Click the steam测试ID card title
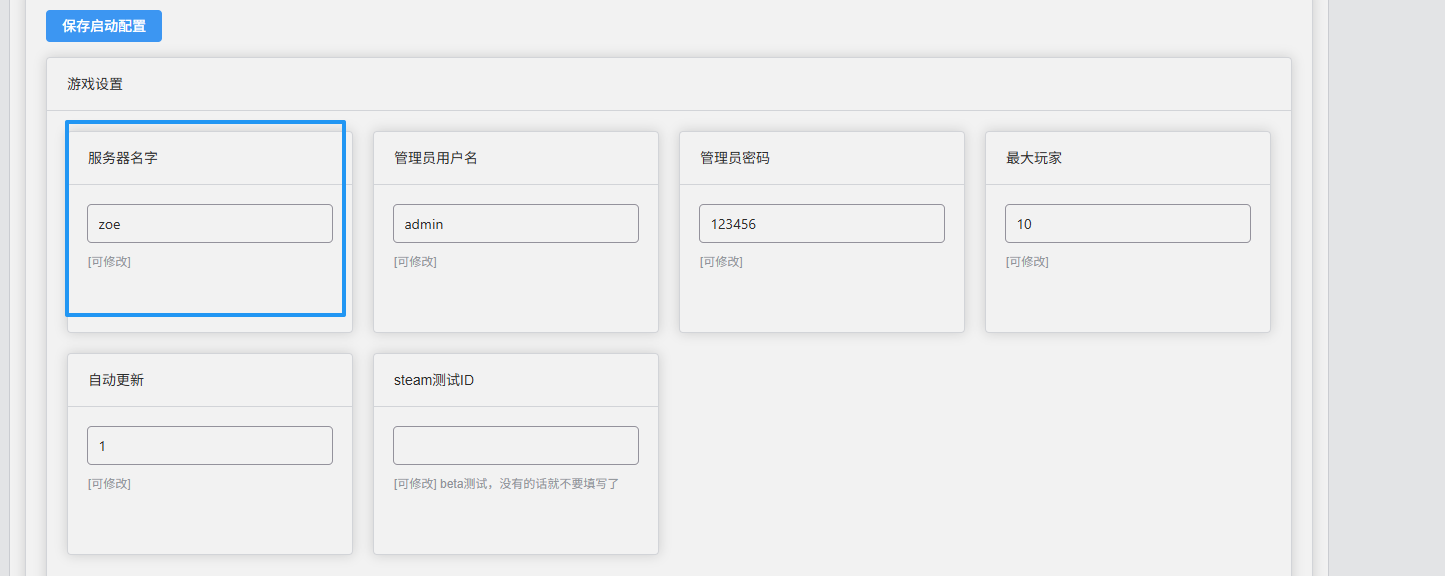 [x=434, y=380]
